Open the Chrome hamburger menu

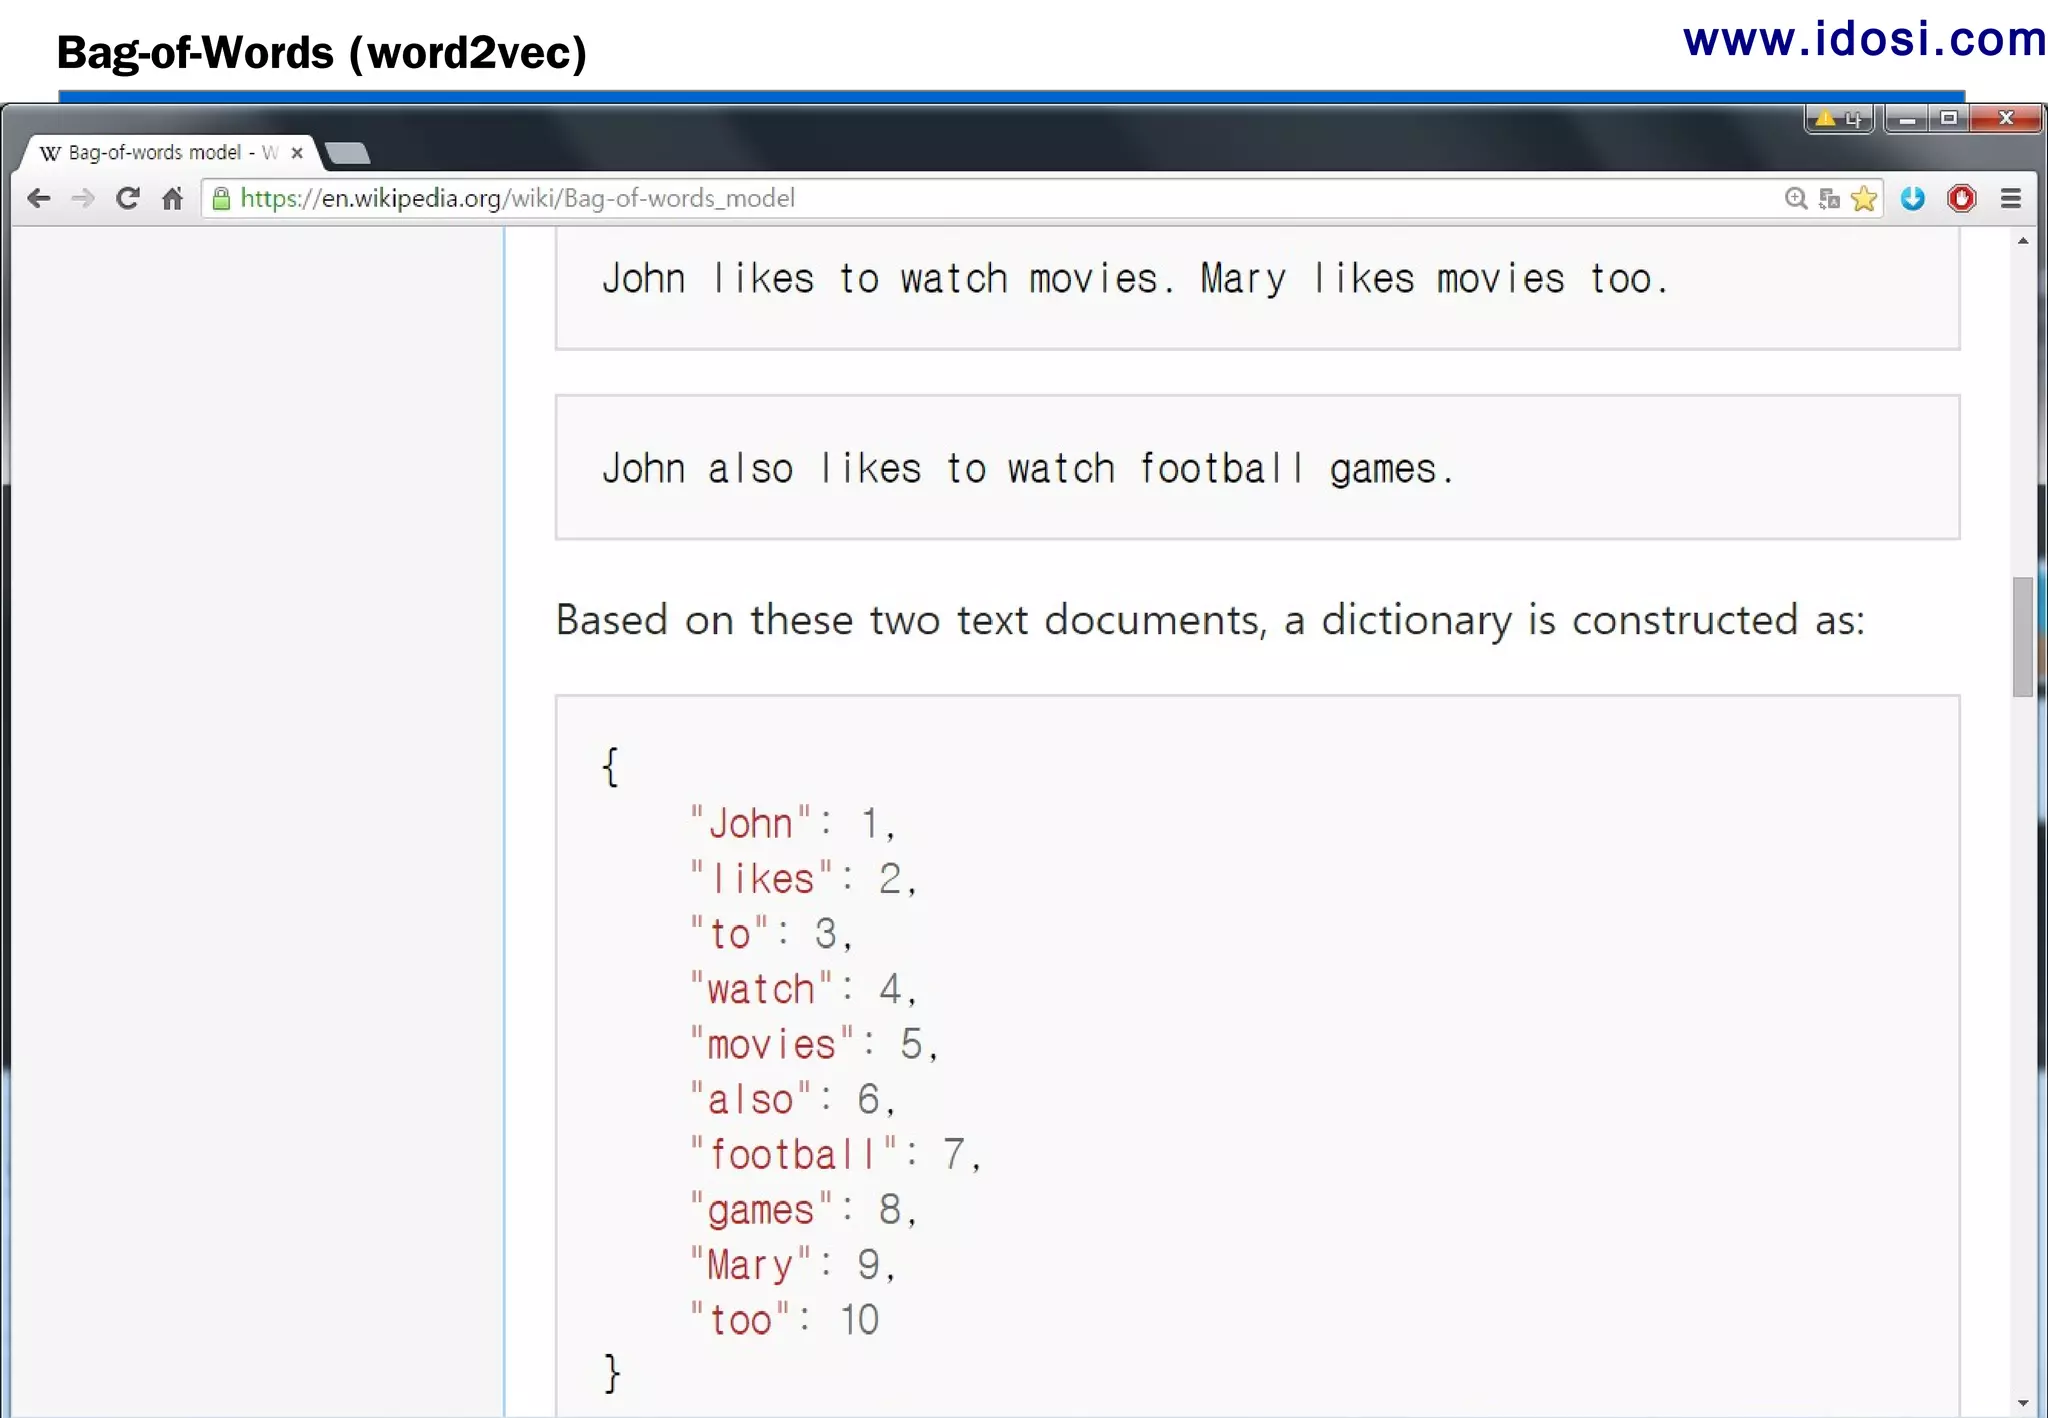pos(2011,198)
